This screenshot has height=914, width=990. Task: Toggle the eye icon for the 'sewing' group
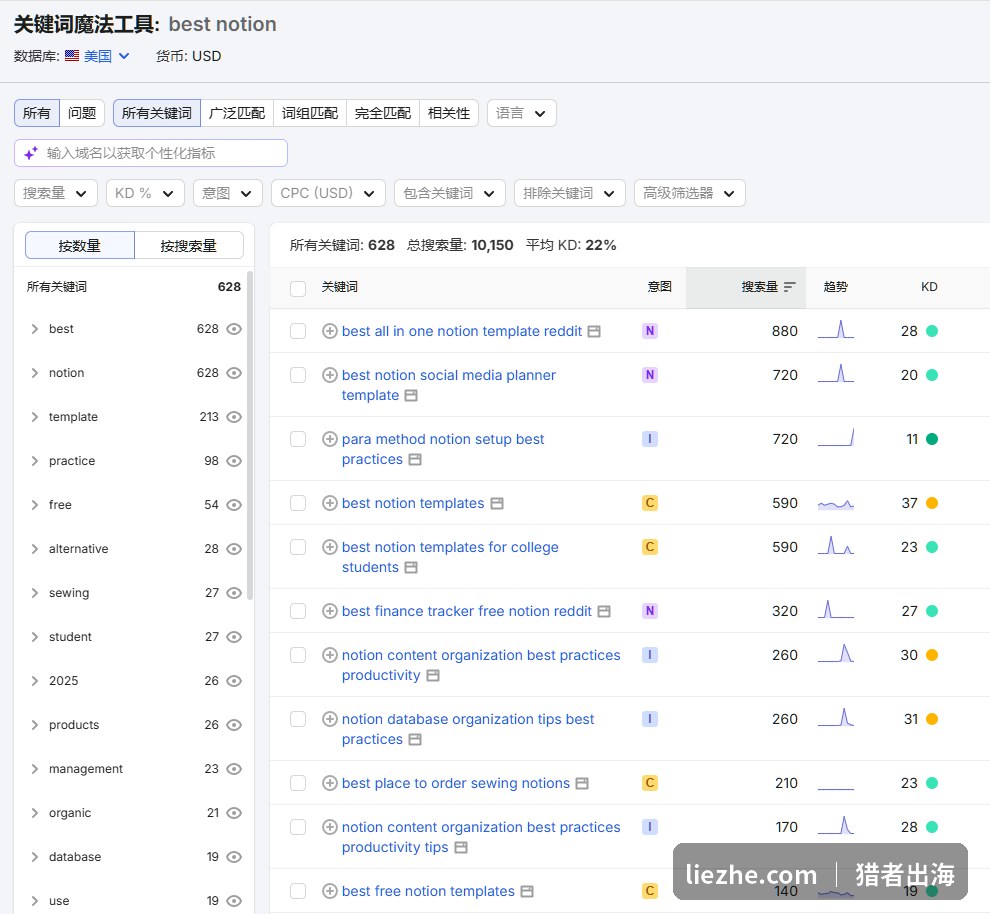click(234, 593)
